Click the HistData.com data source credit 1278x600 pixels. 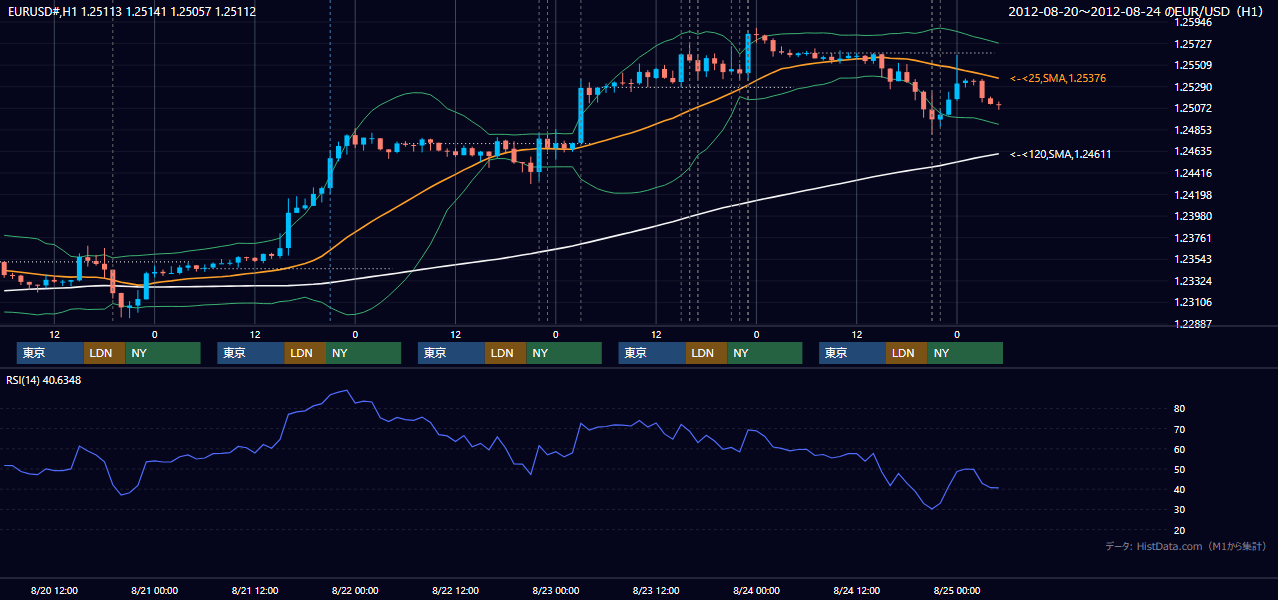pos(1186,546)
